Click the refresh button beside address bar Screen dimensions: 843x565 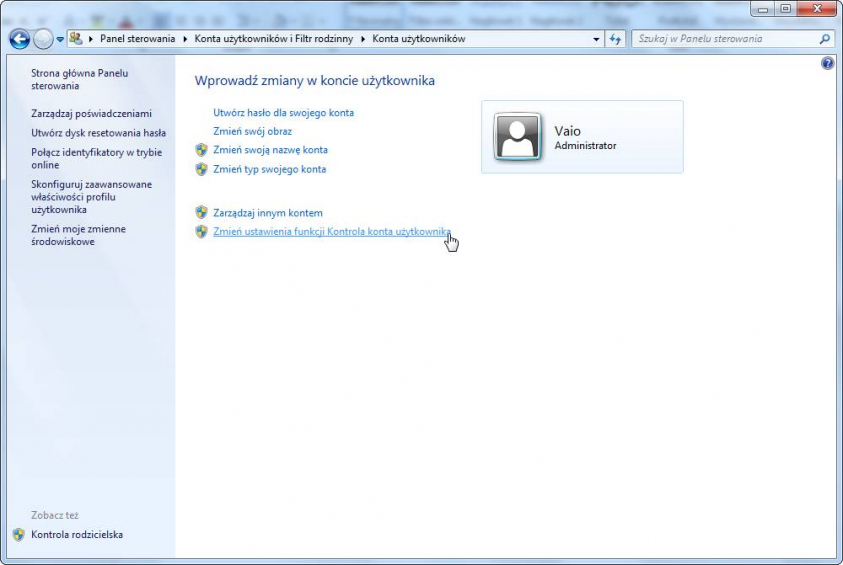pos(616,39)
